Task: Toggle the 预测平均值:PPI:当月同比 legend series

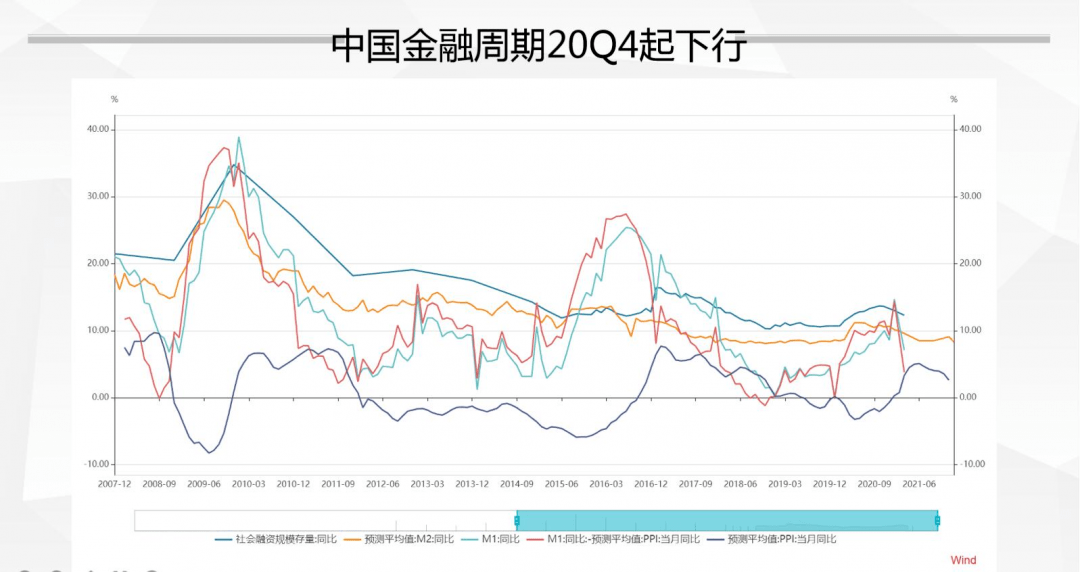Action: click(771, 539)
